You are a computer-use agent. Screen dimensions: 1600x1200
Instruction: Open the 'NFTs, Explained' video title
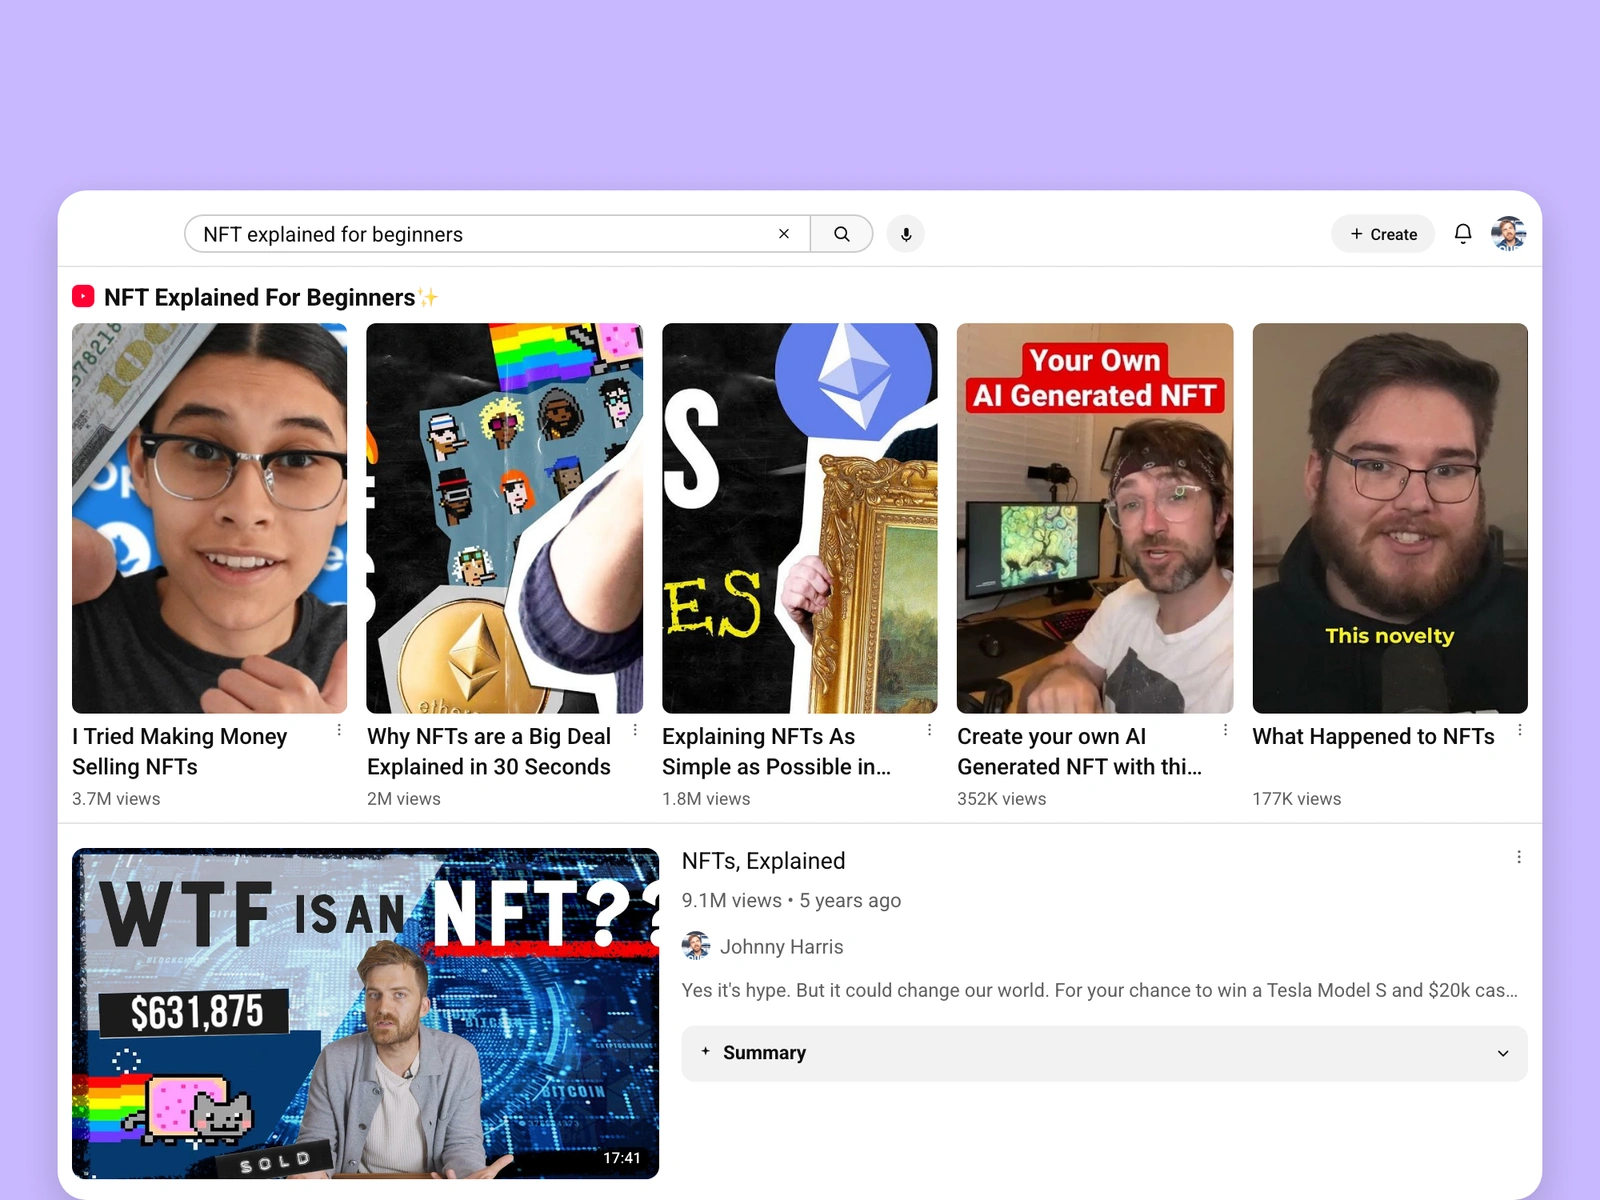click(763, 861)
